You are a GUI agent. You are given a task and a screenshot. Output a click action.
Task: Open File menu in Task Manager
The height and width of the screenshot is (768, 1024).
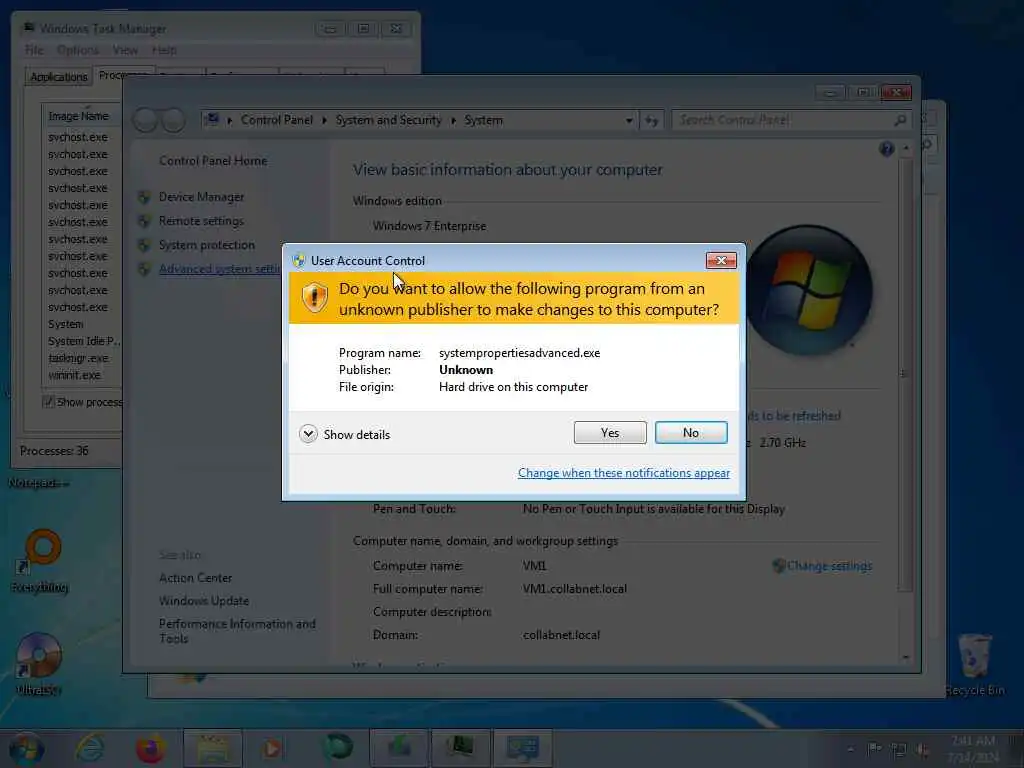[34, 50]
